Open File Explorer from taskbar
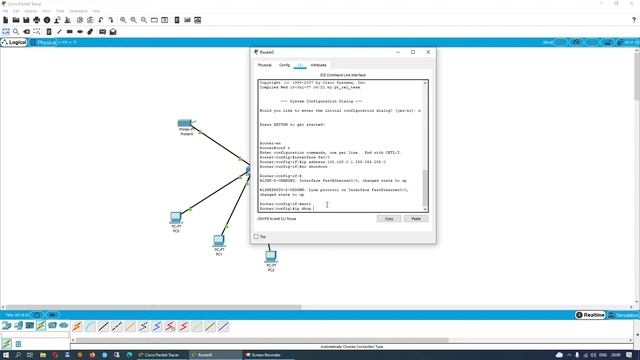This screenshot has width=640, height=360. [42, 355]
